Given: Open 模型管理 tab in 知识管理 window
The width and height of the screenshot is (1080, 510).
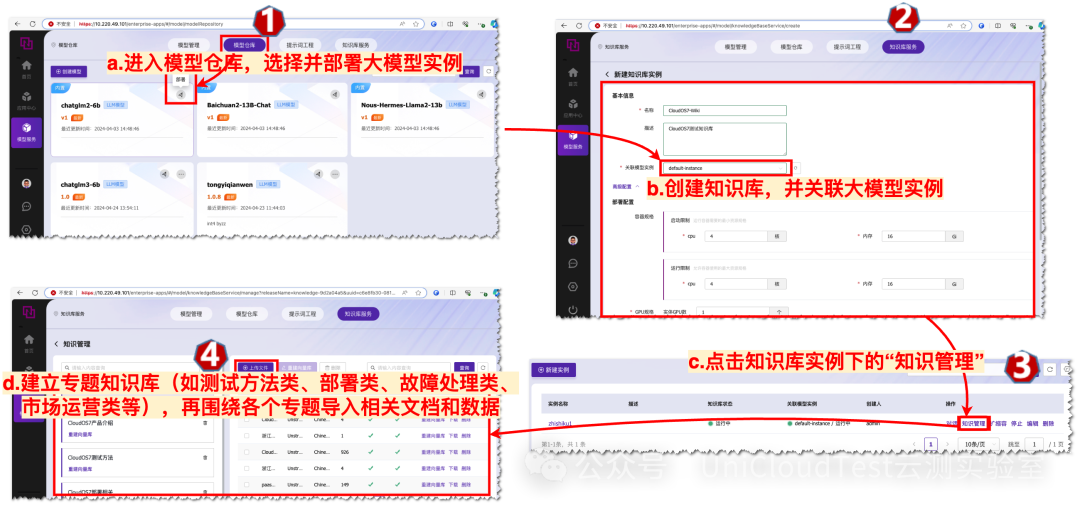Looking at the screenshot, I should 191,314.
